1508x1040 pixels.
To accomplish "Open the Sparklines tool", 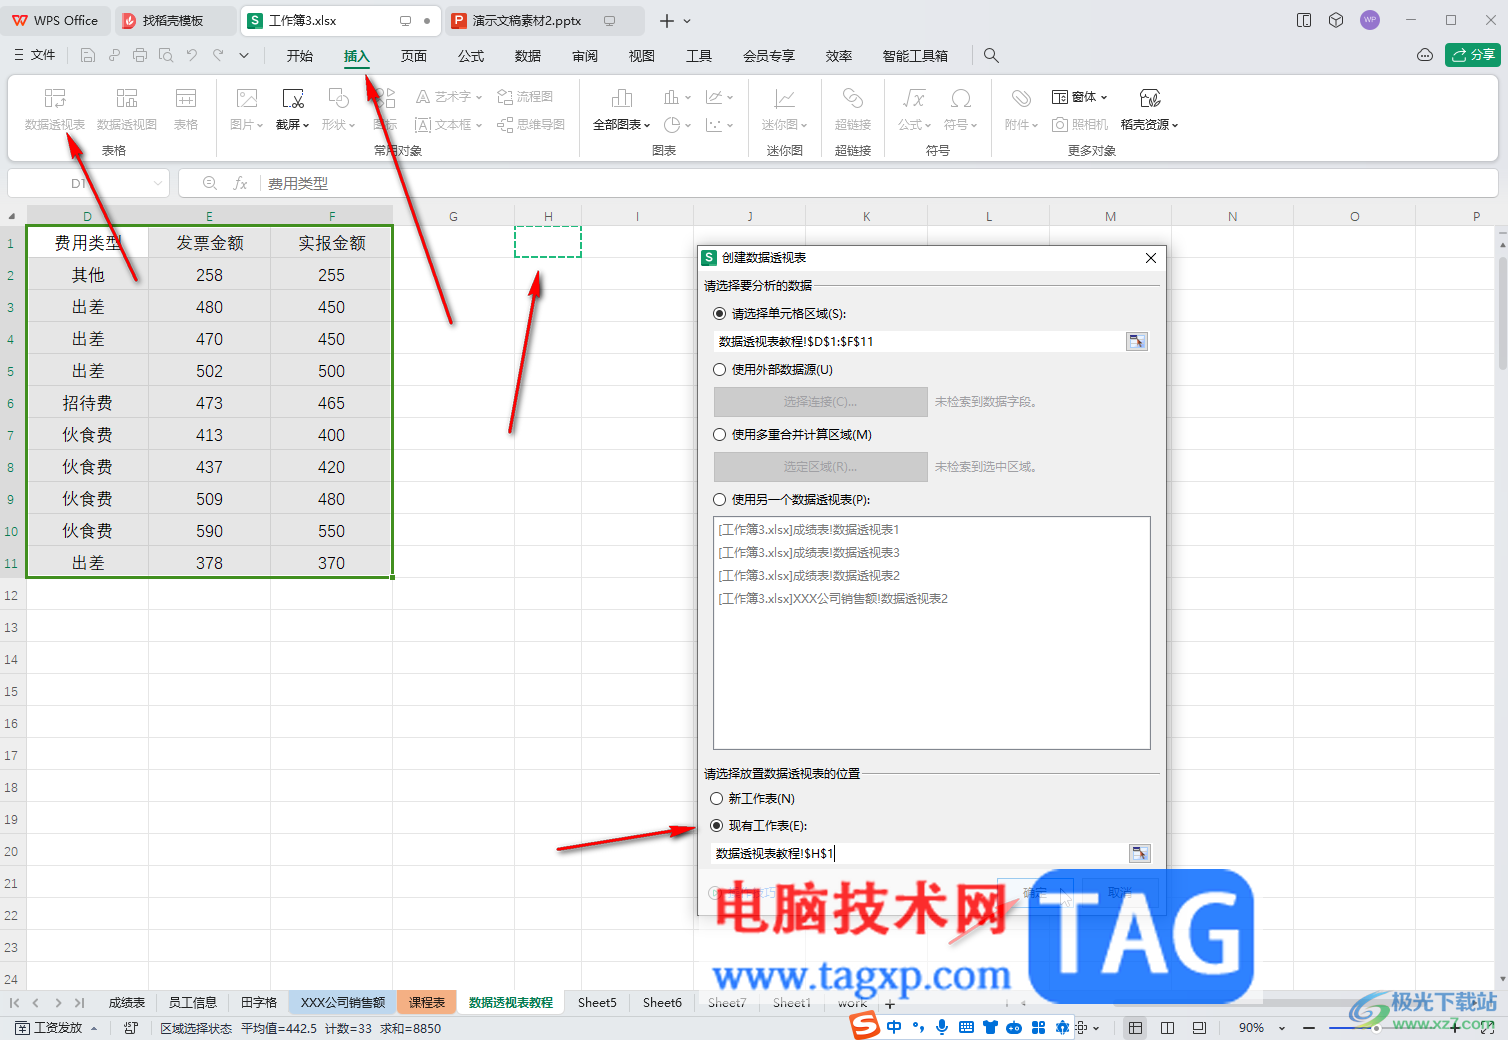I will (785, 109).
